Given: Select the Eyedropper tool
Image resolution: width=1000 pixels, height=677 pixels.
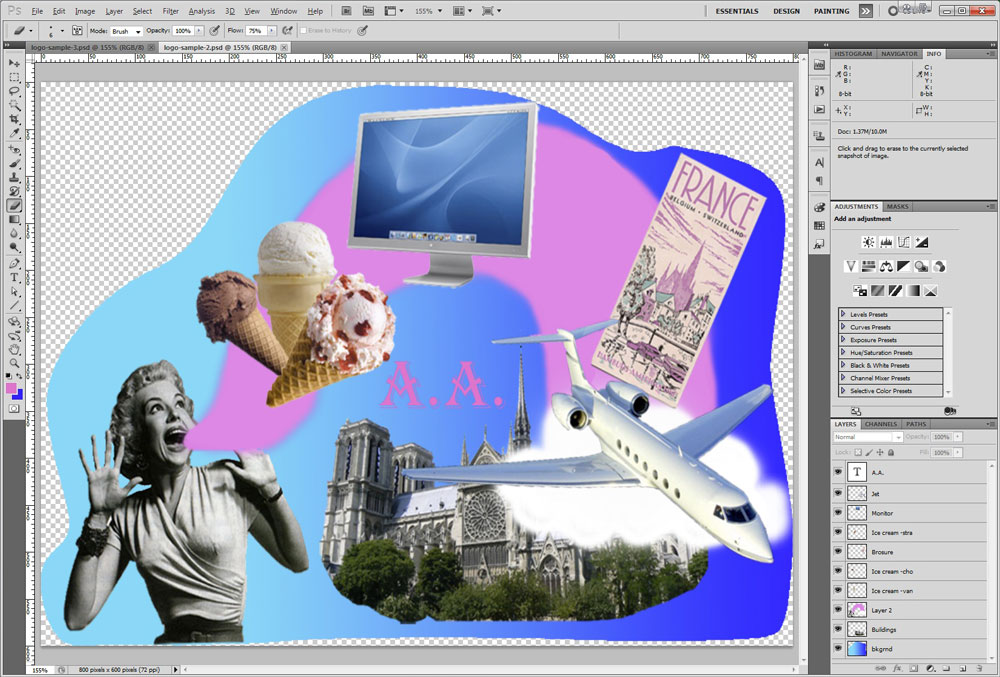Looking at the screenshot, I should (x=15, y=133).
